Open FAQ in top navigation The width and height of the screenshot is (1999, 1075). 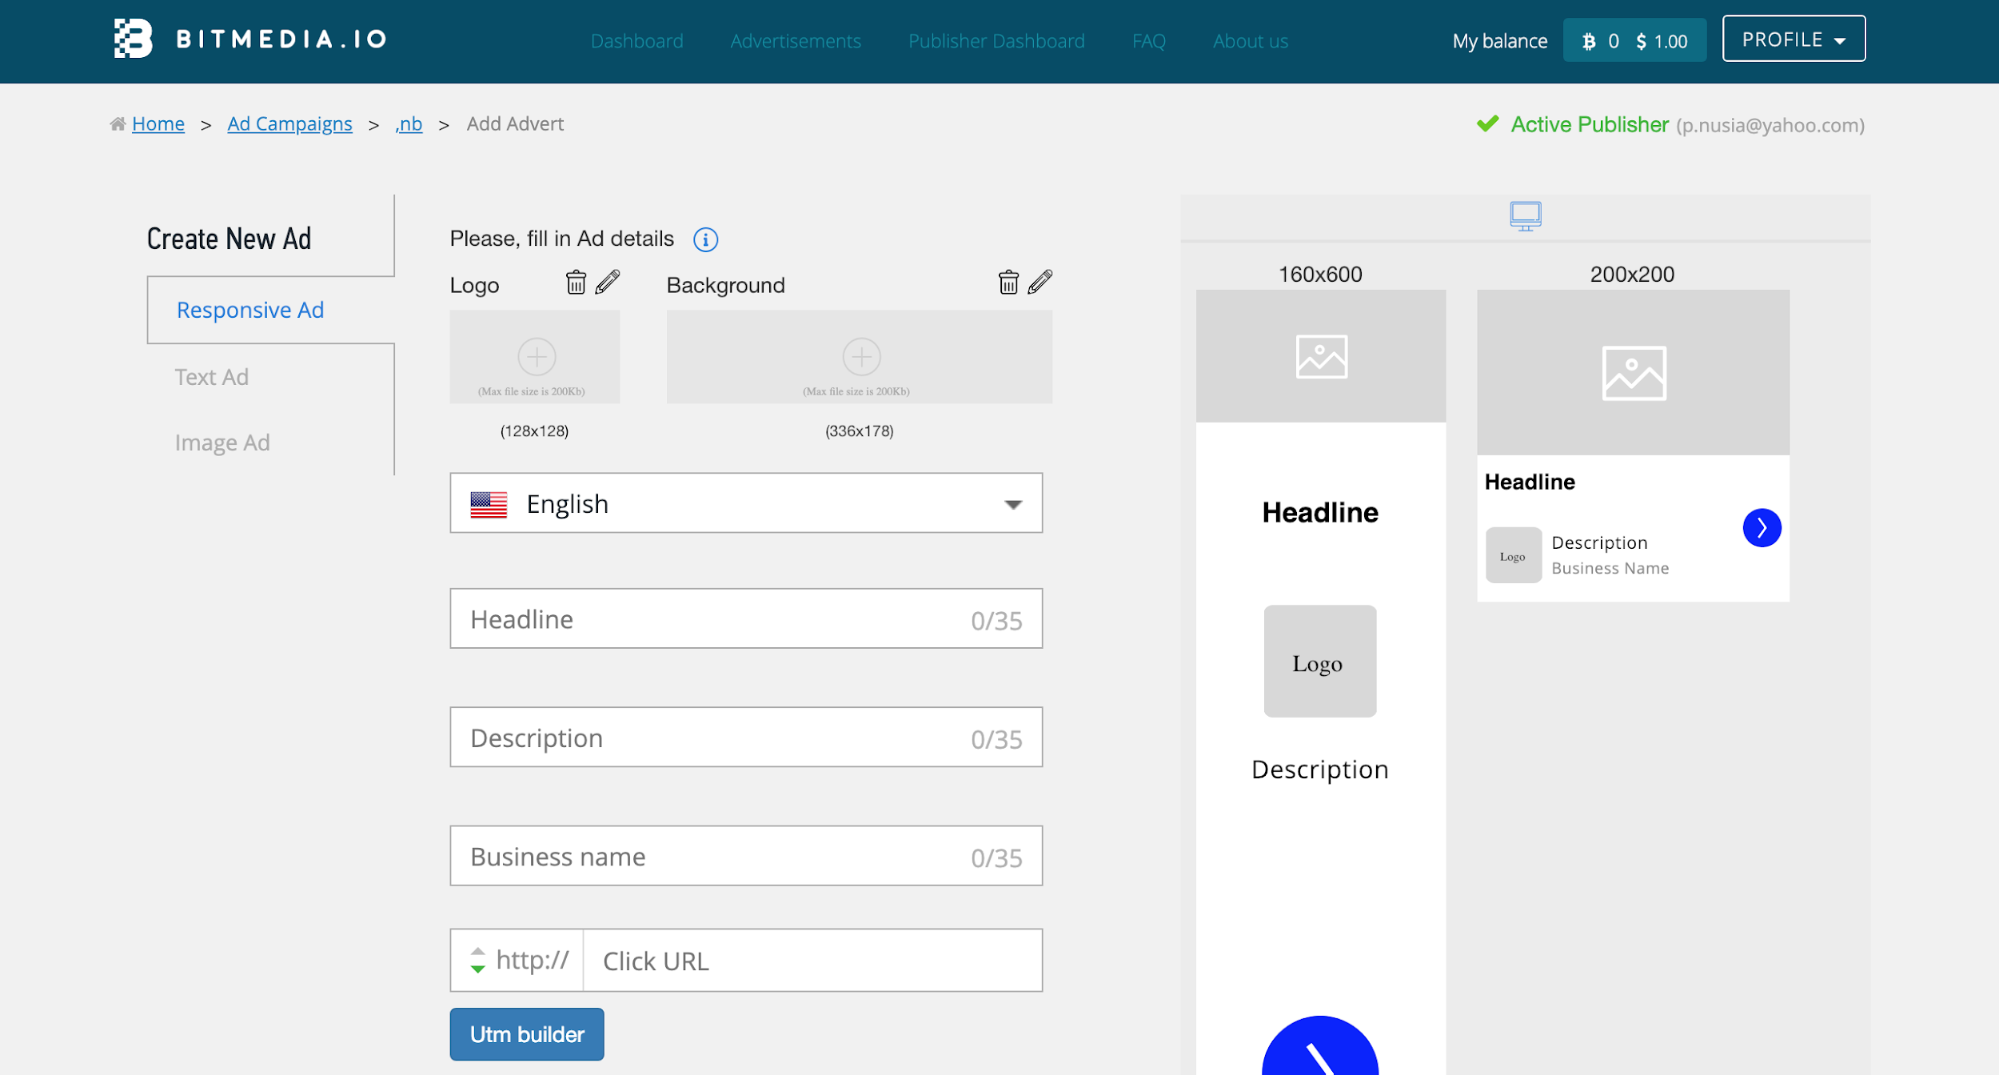pos(1148,41)
